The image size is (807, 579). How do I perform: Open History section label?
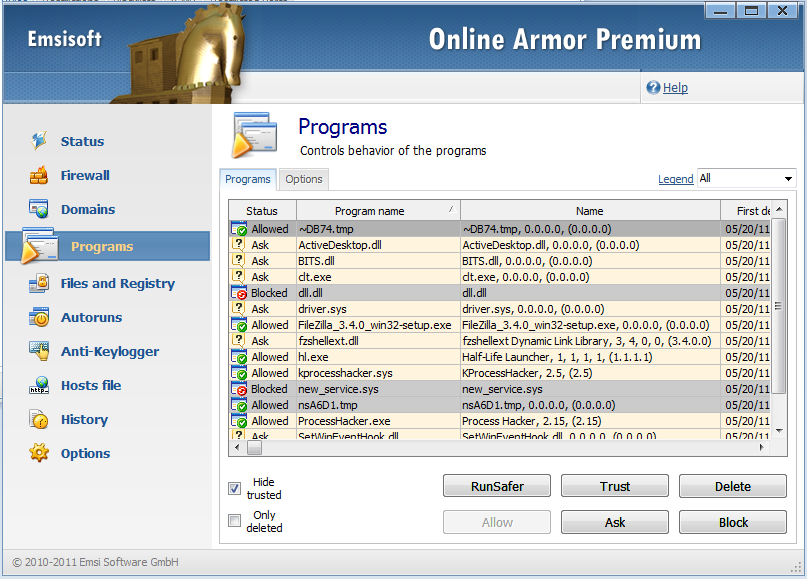pyautogui.click(x=84, y=419)
